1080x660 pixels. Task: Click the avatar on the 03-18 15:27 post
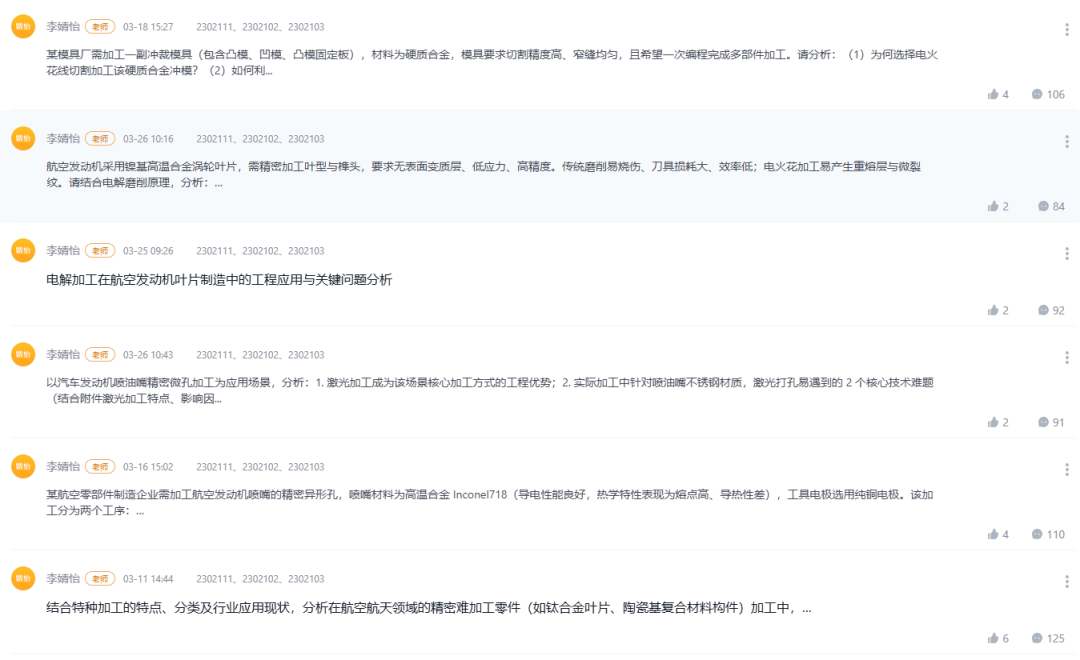coord(23,27)
